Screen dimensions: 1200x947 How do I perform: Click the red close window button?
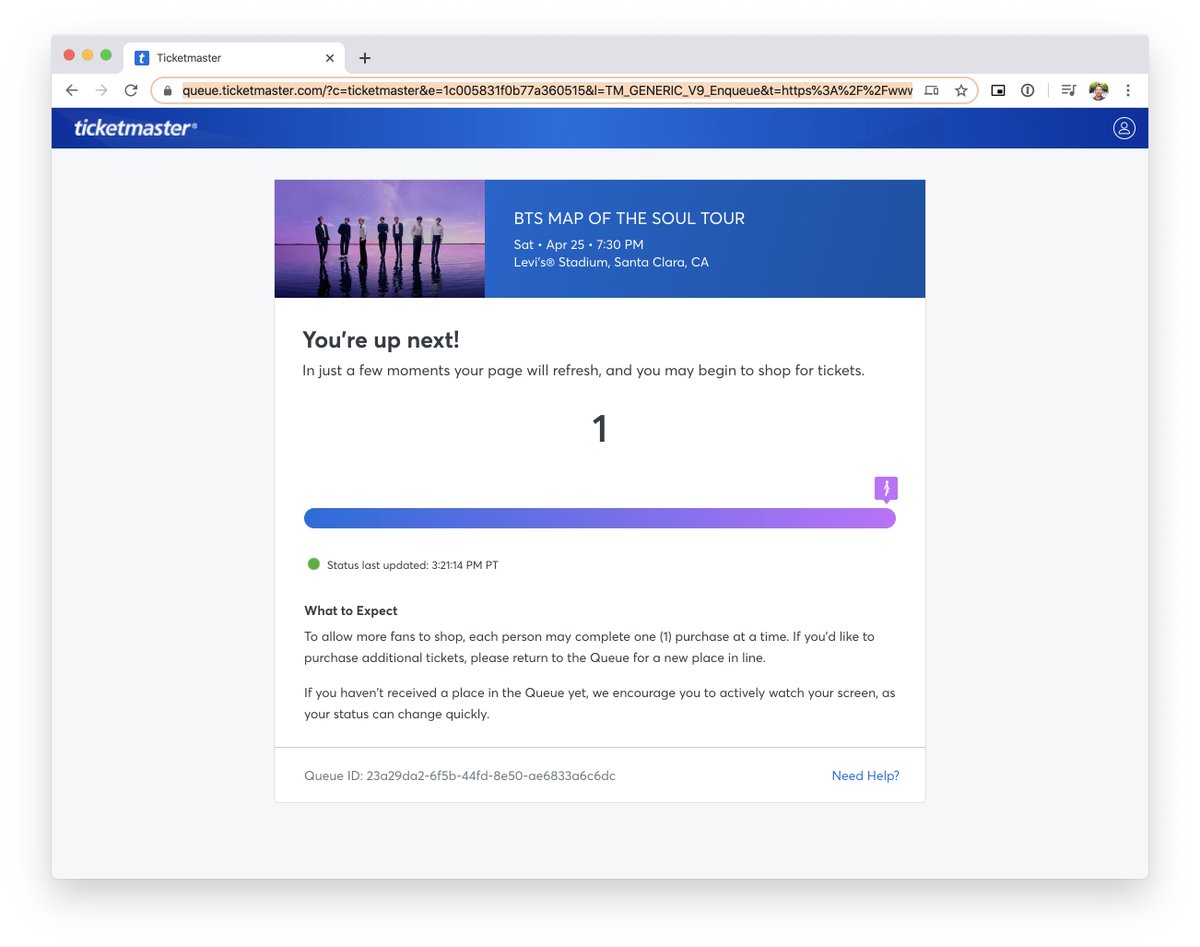click(x=69, y=55)
